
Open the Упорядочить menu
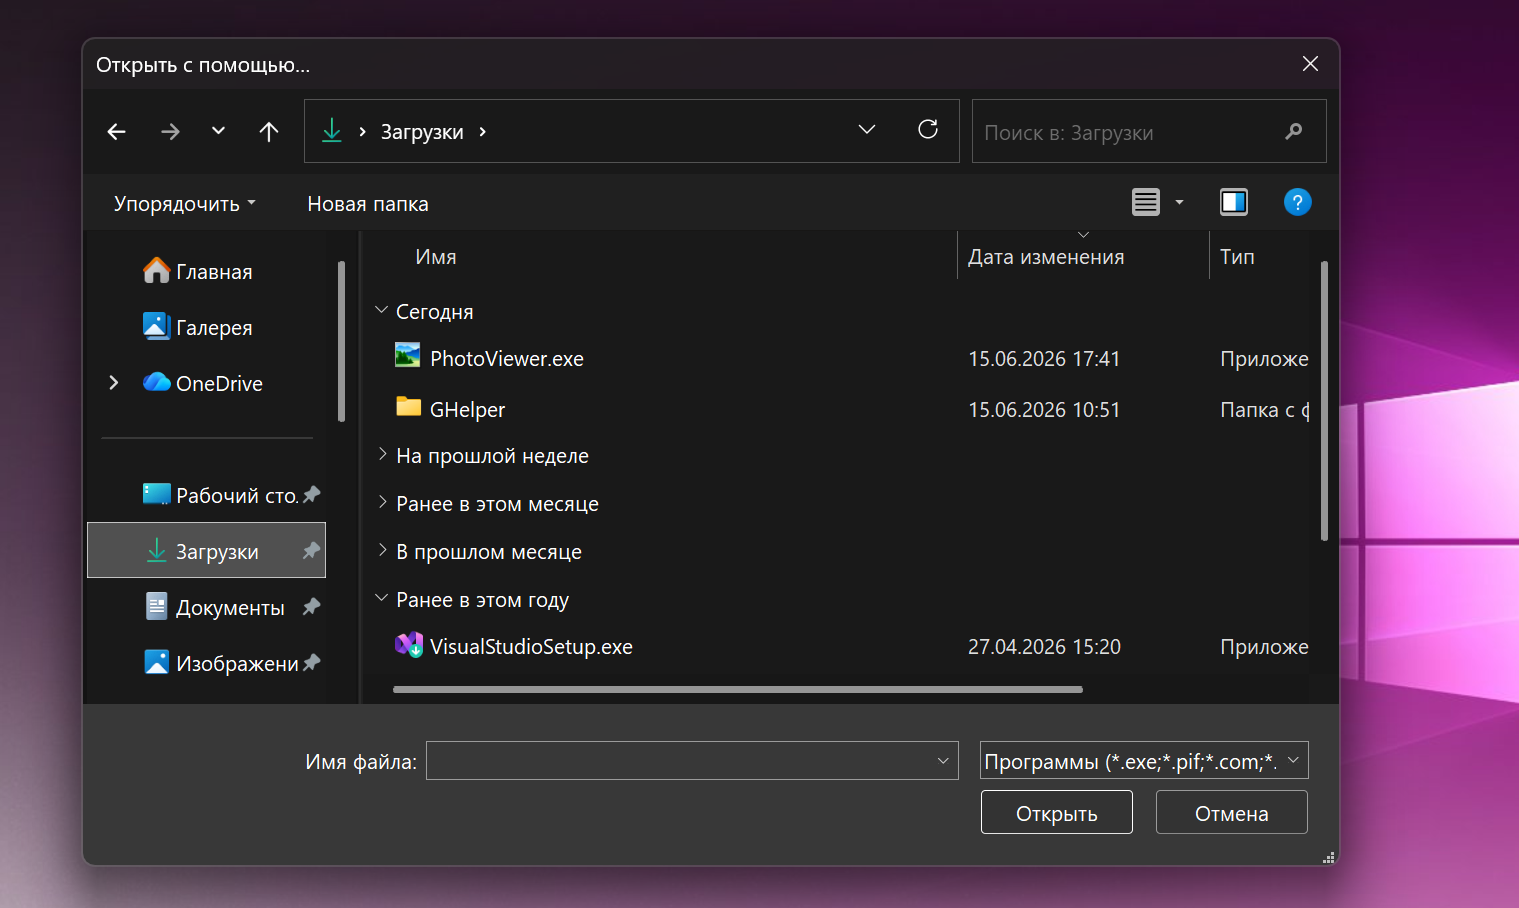(185, 203)
